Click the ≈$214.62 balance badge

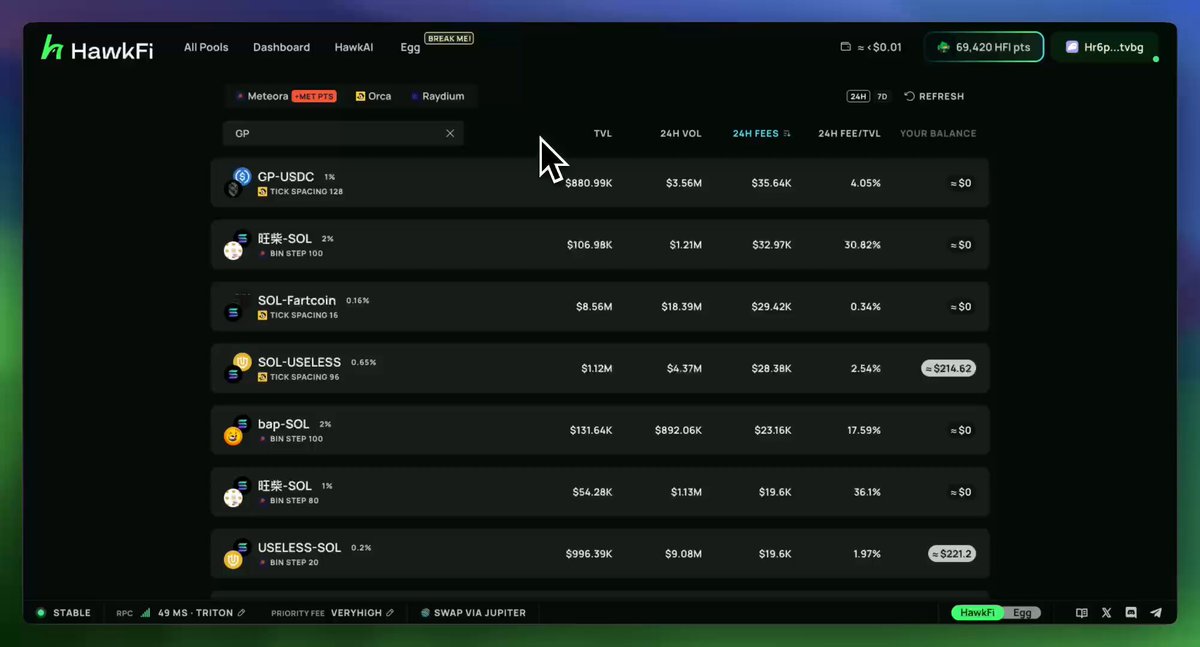pyautogui.click(x=949, y=368)
